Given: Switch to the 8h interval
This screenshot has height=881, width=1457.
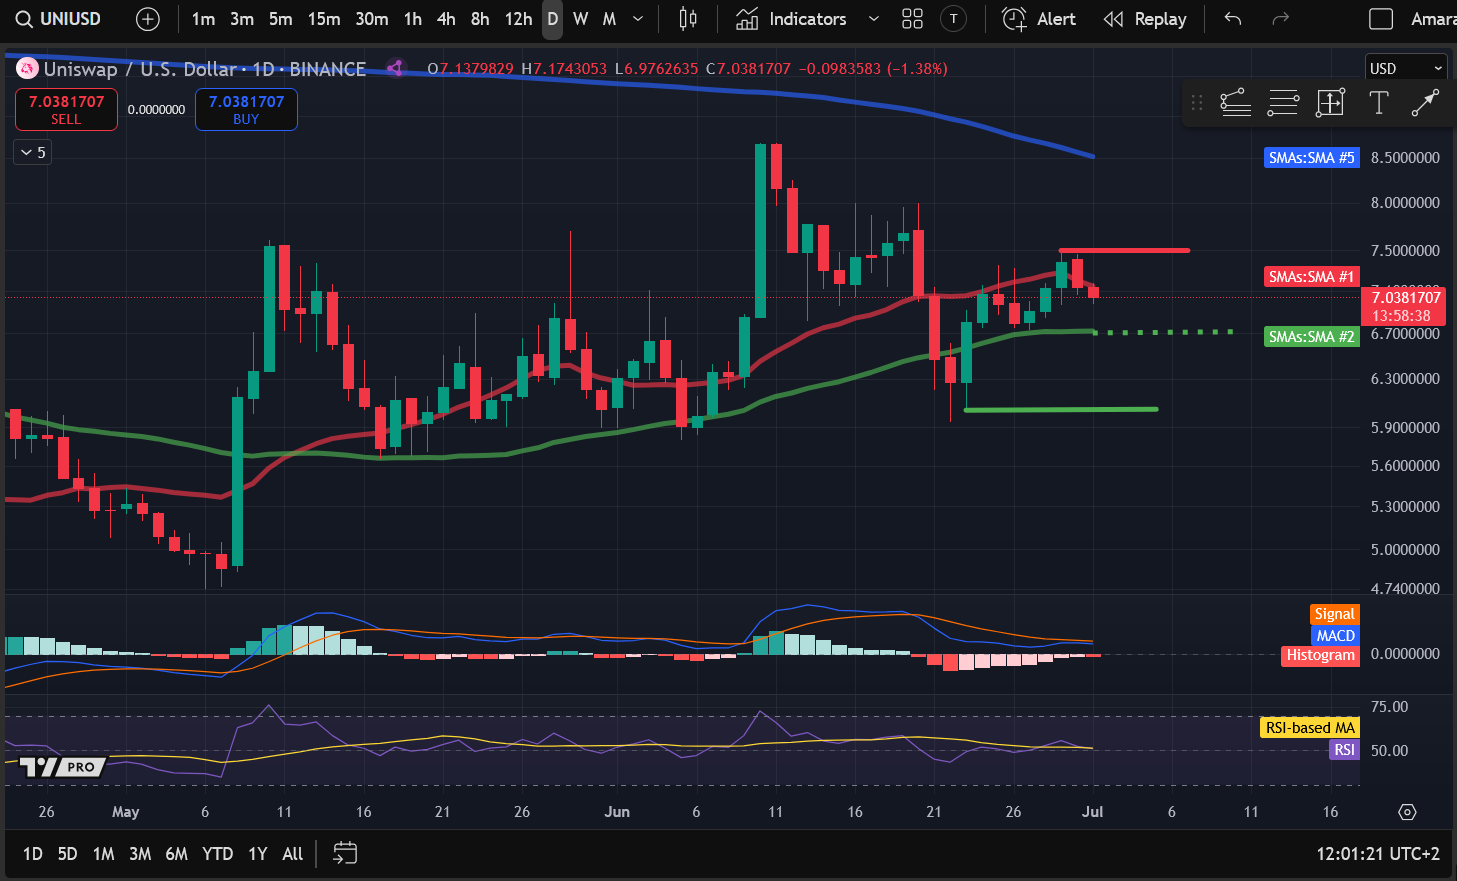Looking at the screenshot, I should point(480,19).
